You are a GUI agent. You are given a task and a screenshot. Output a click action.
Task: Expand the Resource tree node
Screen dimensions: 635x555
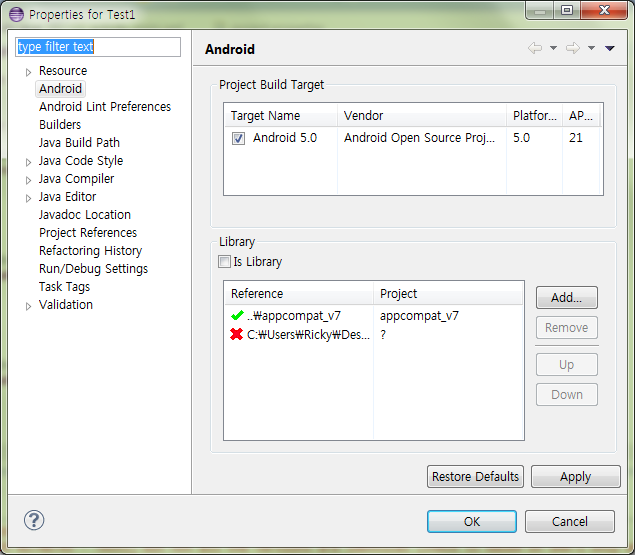point(28,72)
